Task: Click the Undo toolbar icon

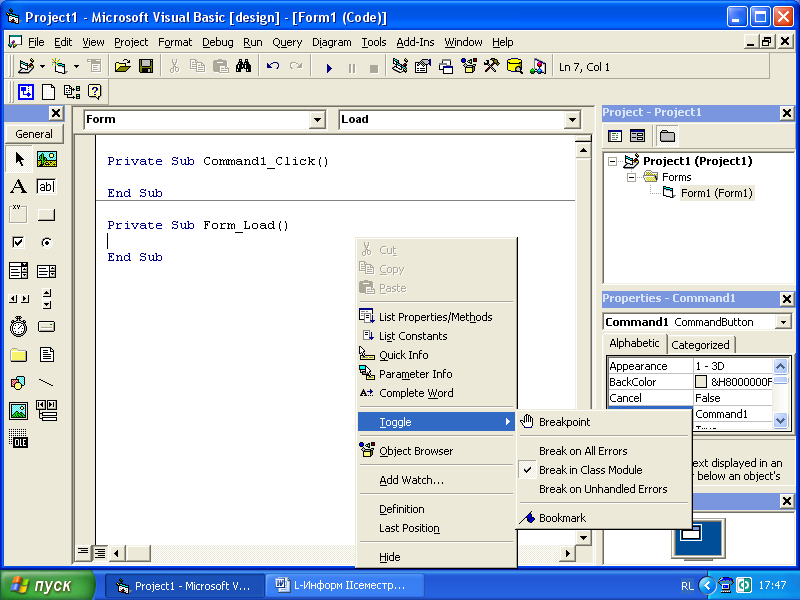Action: pyautogui.click(x=273, y=66)
